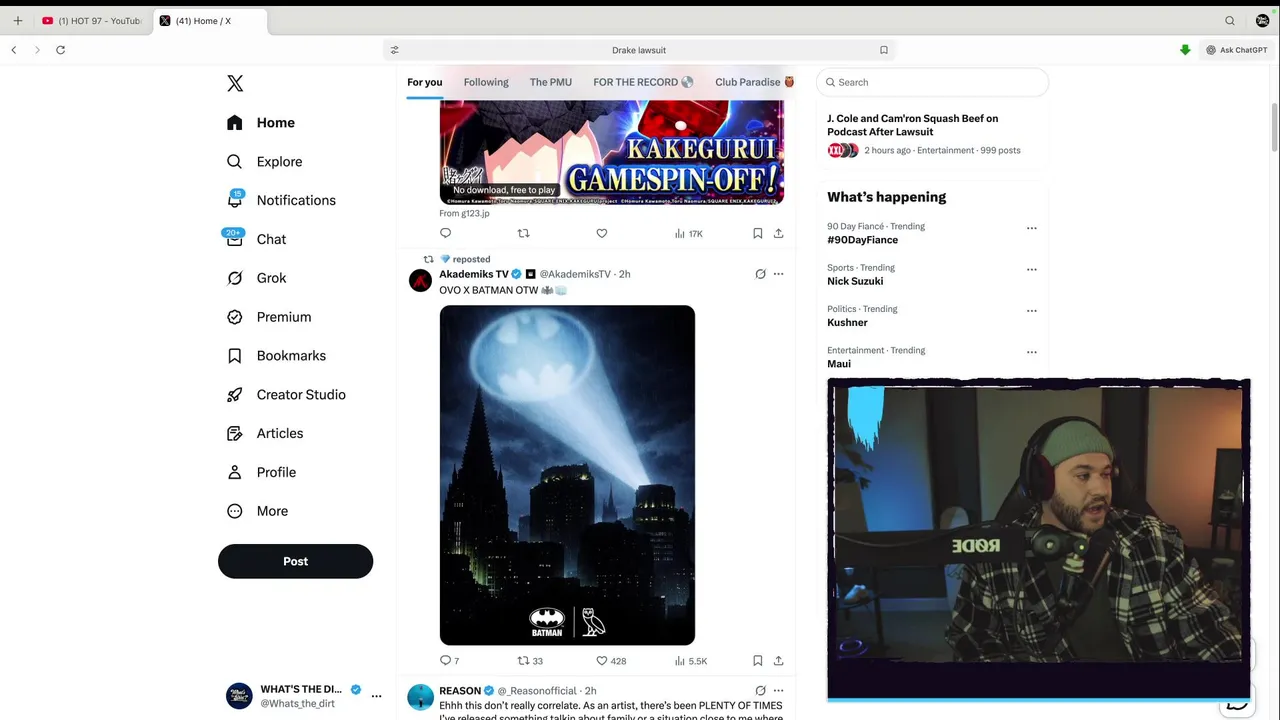Switch to the FOR THE RECORD tab
This screenshot has height=720, width=1280.
pos(643,82)
